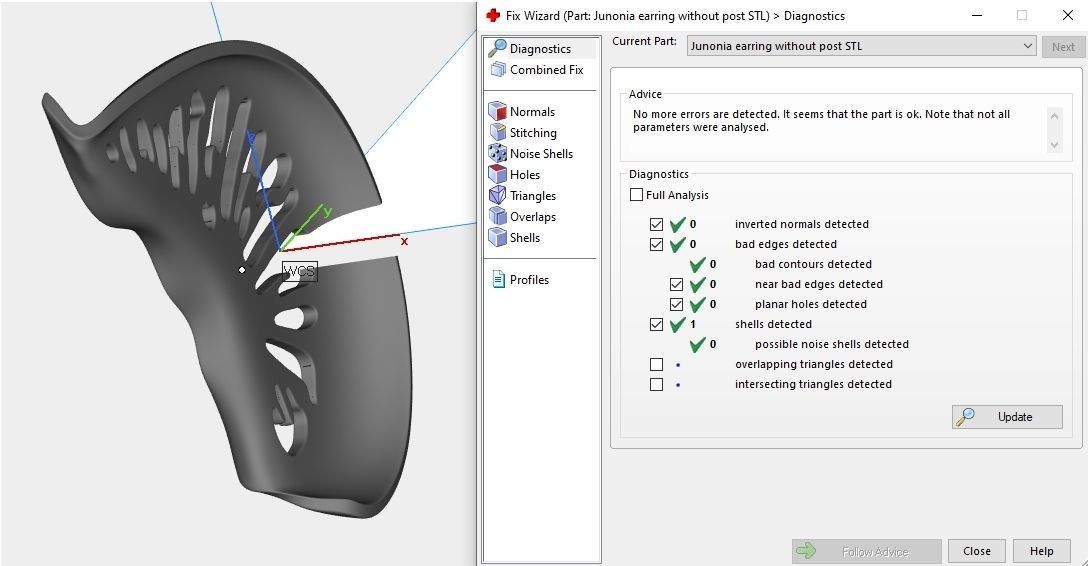Check overlapping triangles detected checkbox
Screen dimensions: 1088x566
coord(656,364)
